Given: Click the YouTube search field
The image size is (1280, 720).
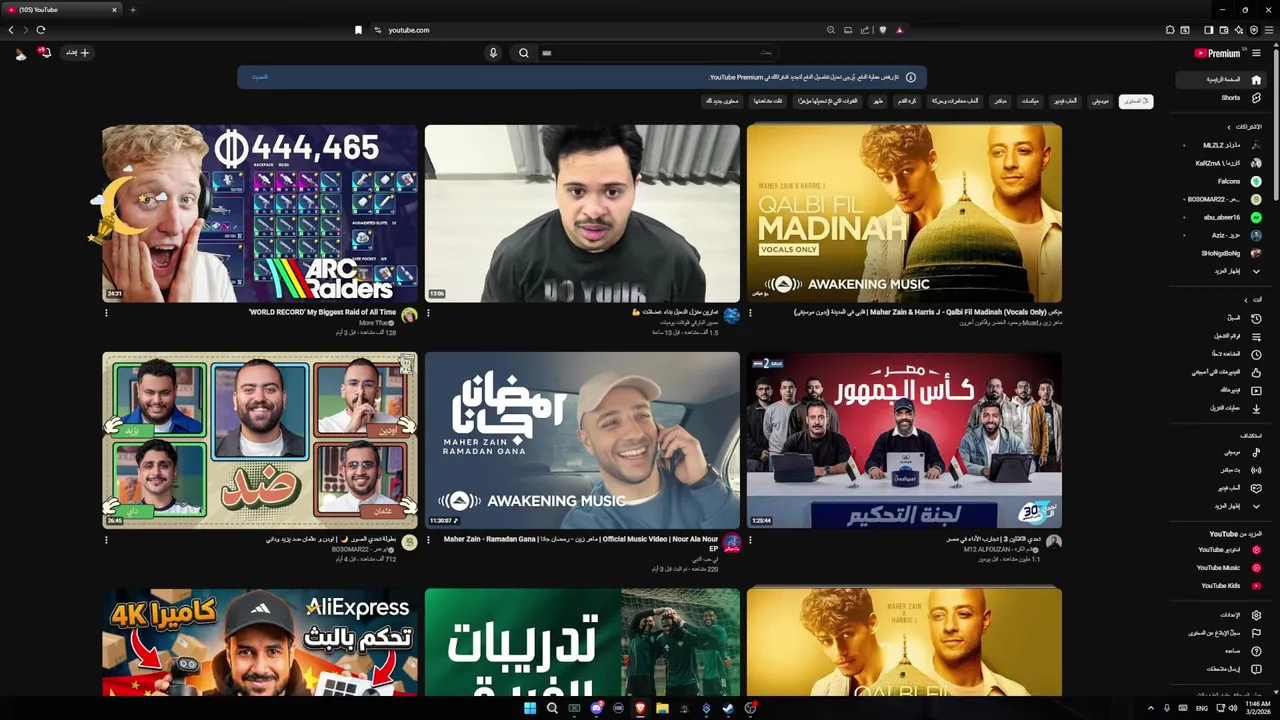Looking at the screenshot, I should 658,53.
